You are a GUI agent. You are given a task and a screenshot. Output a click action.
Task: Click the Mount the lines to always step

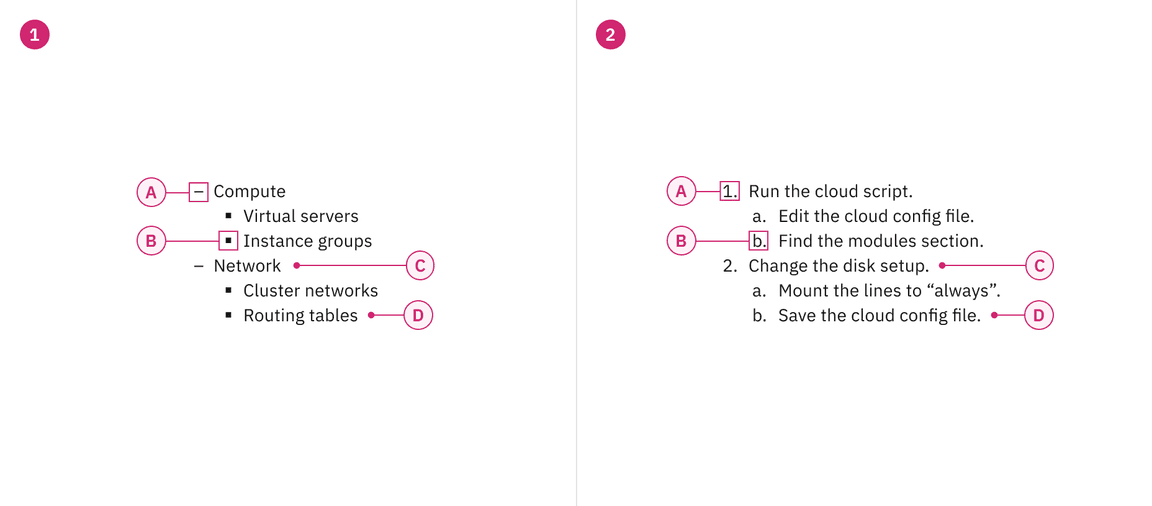889,291
